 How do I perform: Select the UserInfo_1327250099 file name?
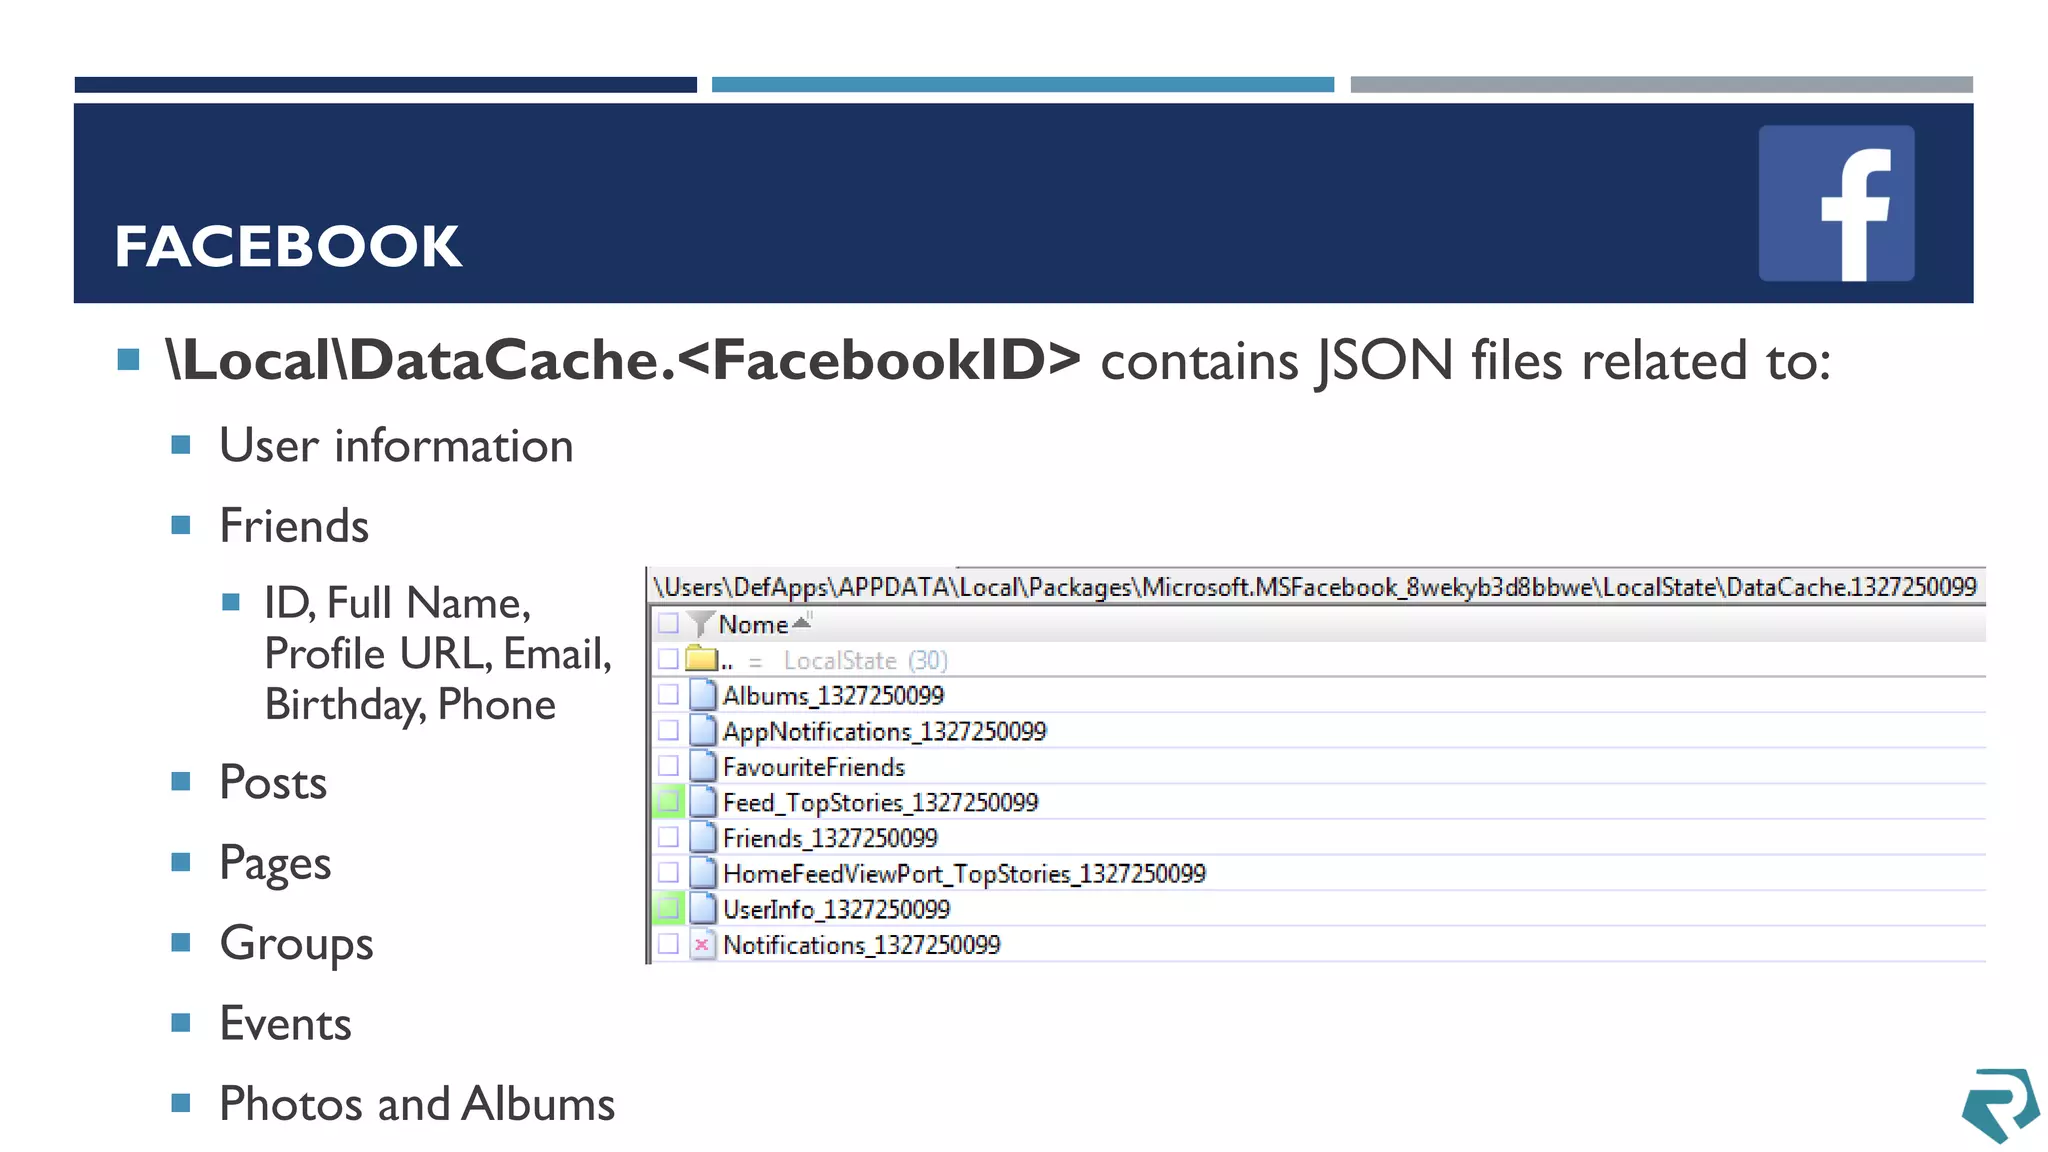click(x=836, y=909)
